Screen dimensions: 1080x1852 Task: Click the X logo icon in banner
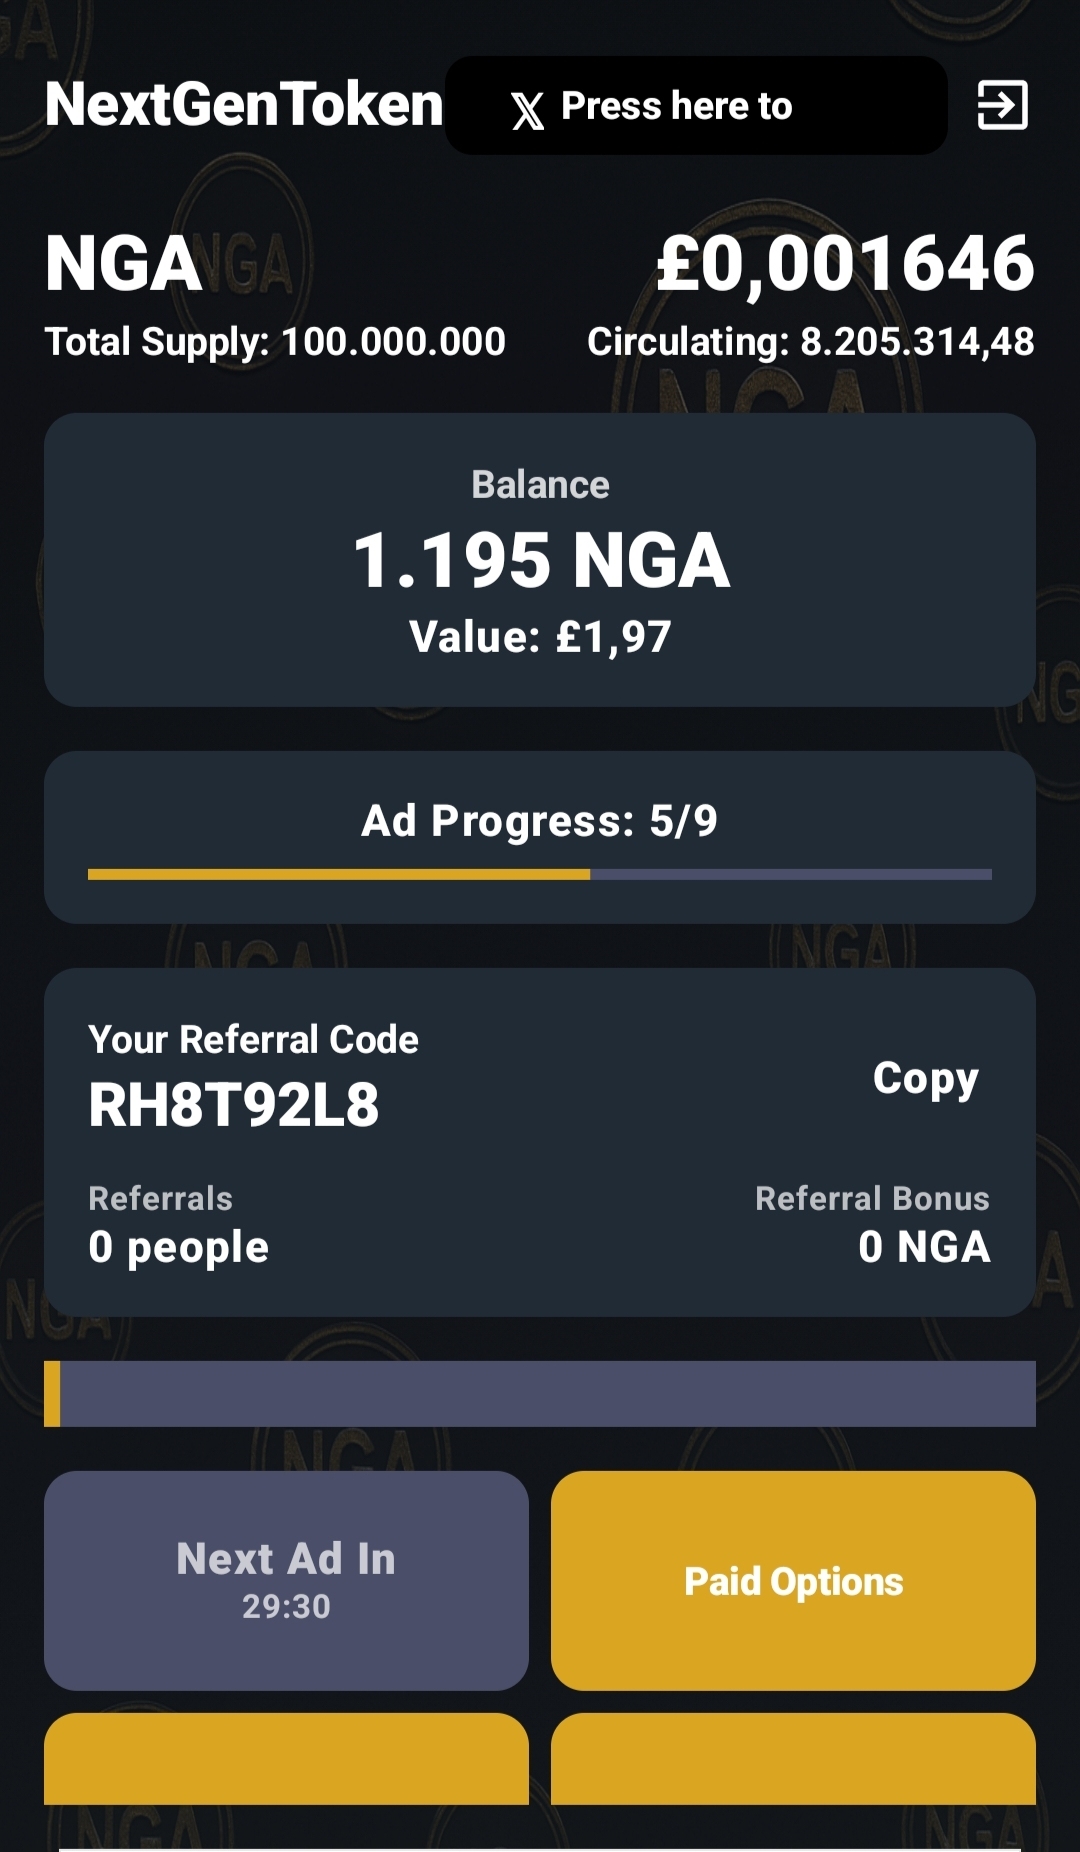click(528, 109)
